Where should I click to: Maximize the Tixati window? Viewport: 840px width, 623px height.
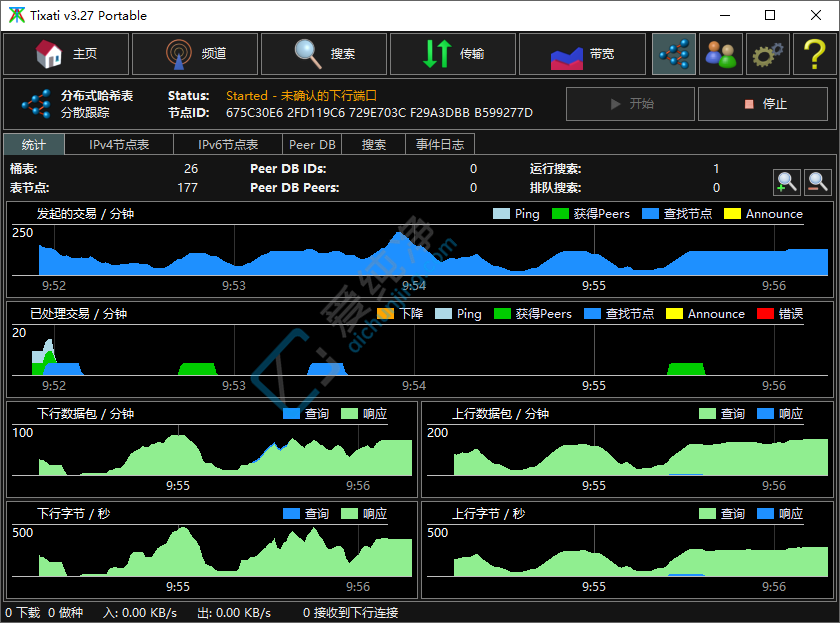pyautogui.click(x=770, y=15)
